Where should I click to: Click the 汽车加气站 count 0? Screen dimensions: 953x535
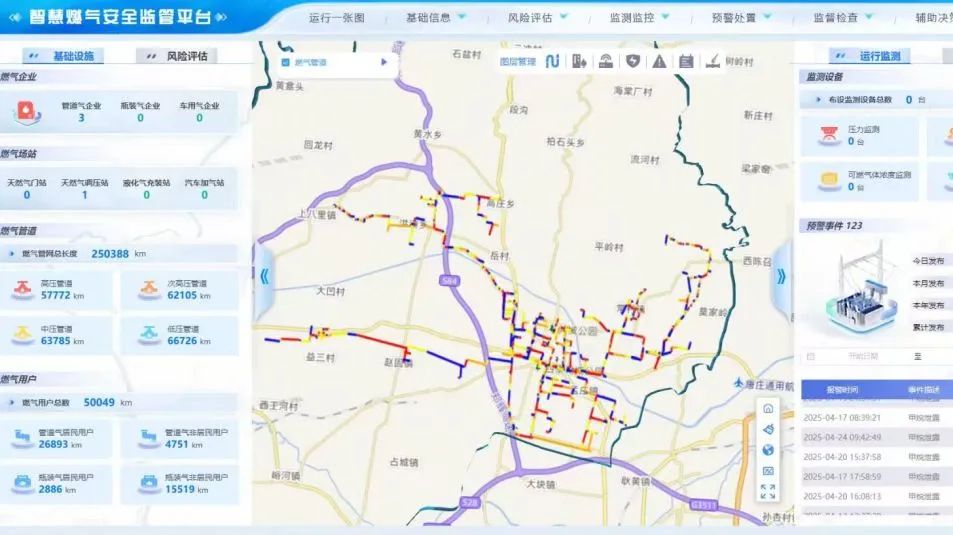tap(204, 195)
